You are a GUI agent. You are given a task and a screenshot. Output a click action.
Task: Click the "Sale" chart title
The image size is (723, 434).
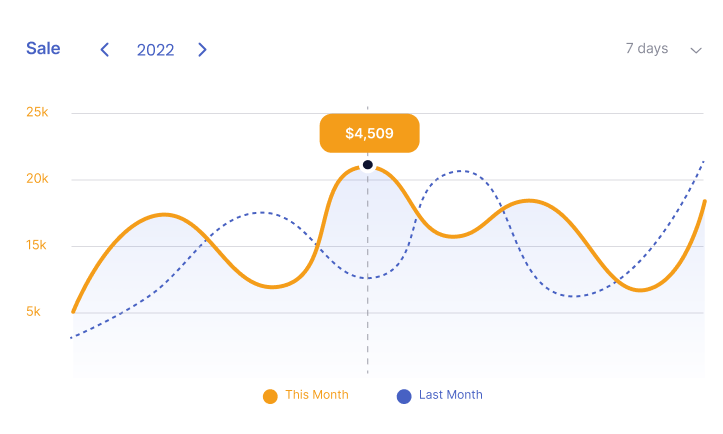[x=43, y=49]
